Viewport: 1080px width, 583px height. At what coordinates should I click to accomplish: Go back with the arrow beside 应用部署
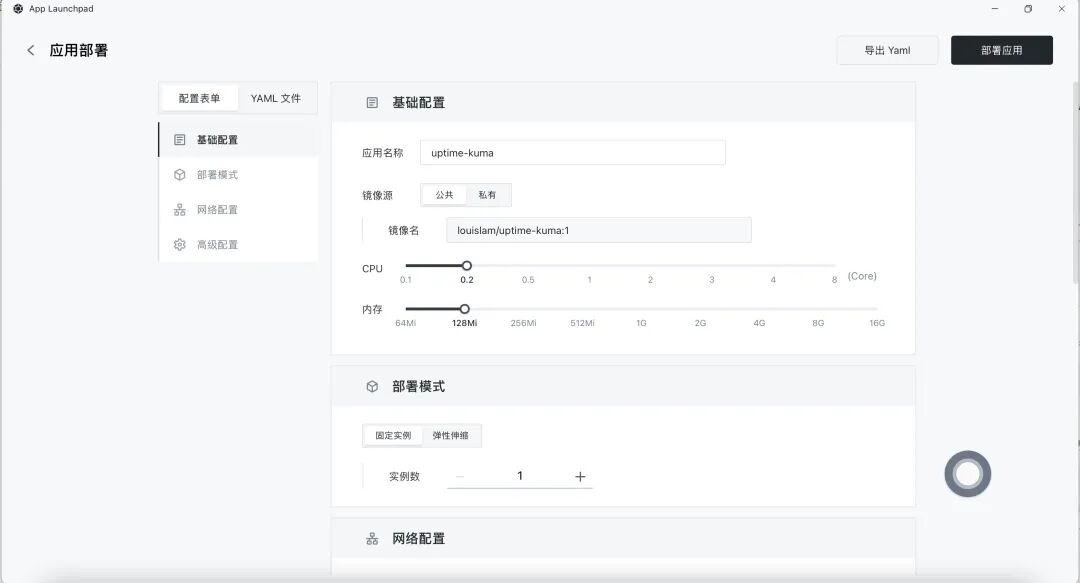click(x=30, y=50)
